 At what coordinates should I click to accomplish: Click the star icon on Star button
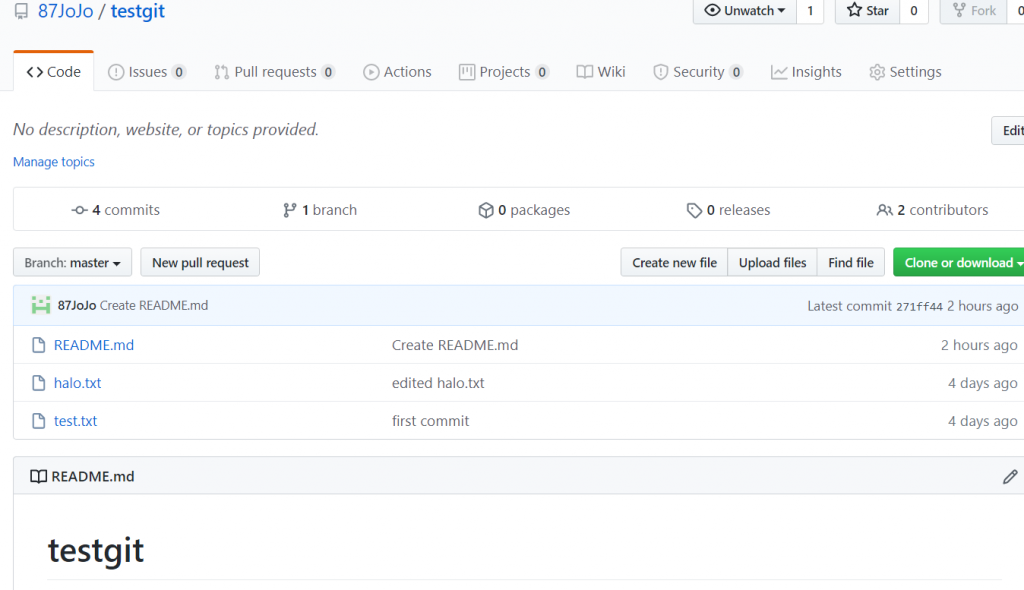(854, 10)
